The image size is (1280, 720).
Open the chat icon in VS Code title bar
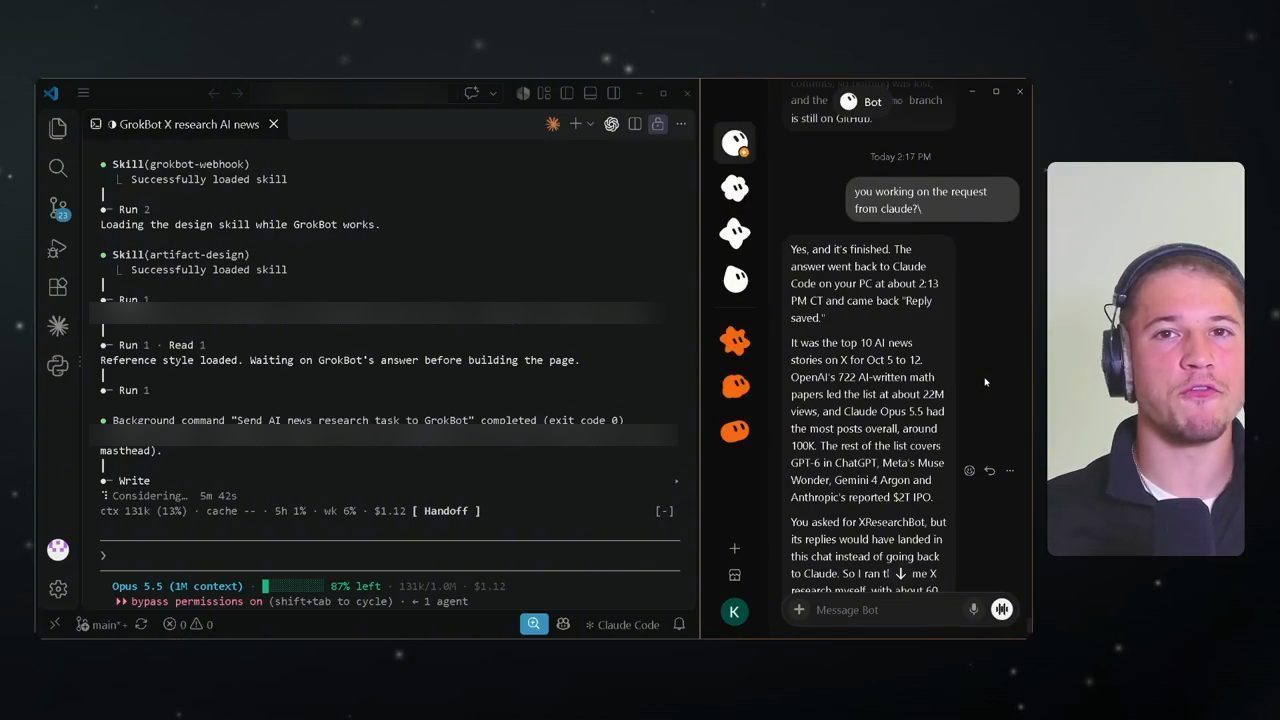pyautogui.click(x=471, y=93)
